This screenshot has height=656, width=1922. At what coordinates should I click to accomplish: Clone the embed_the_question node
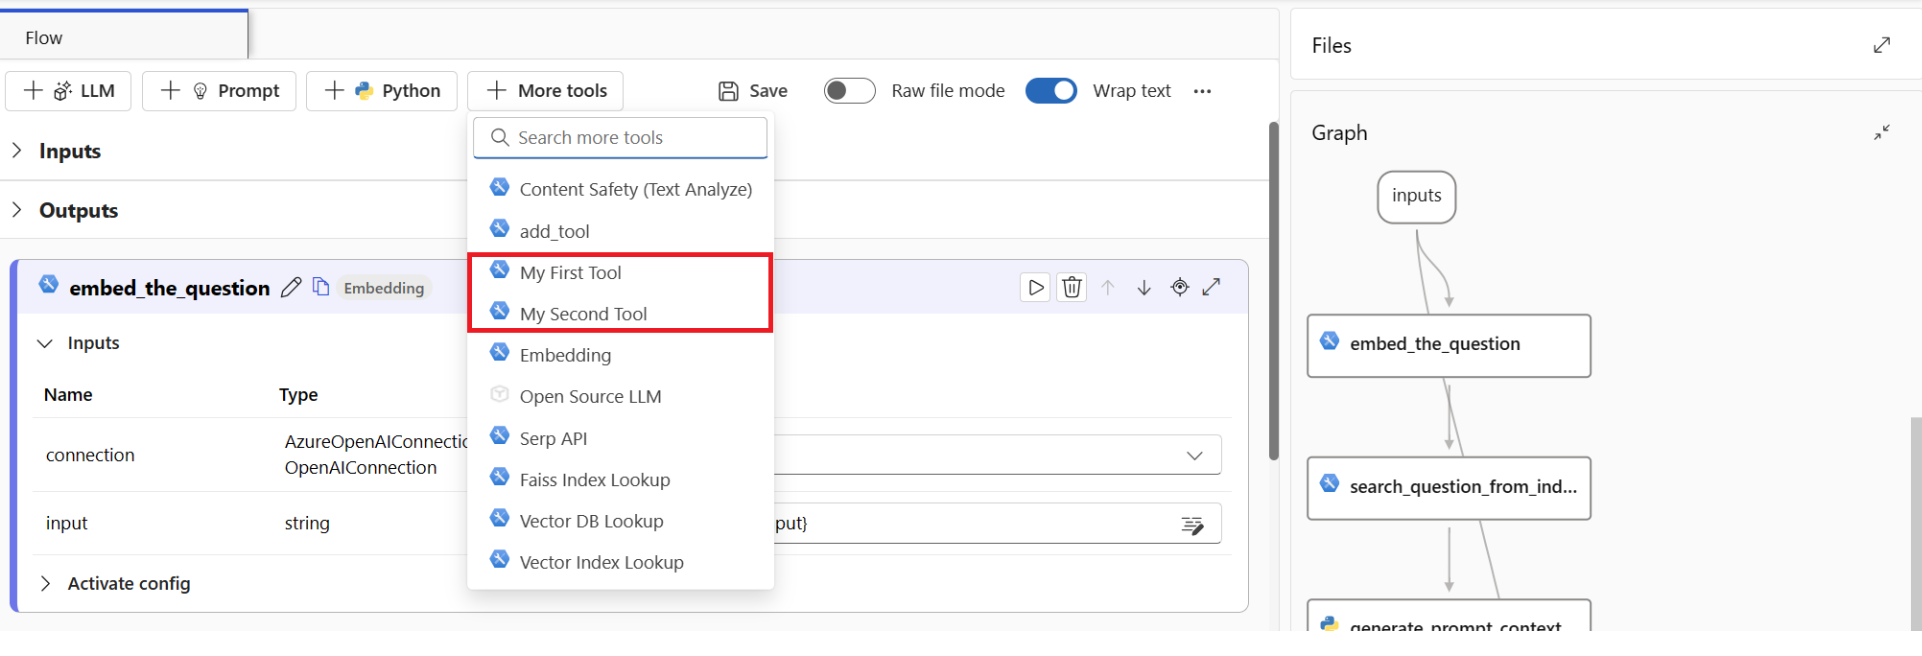point(321,287)
